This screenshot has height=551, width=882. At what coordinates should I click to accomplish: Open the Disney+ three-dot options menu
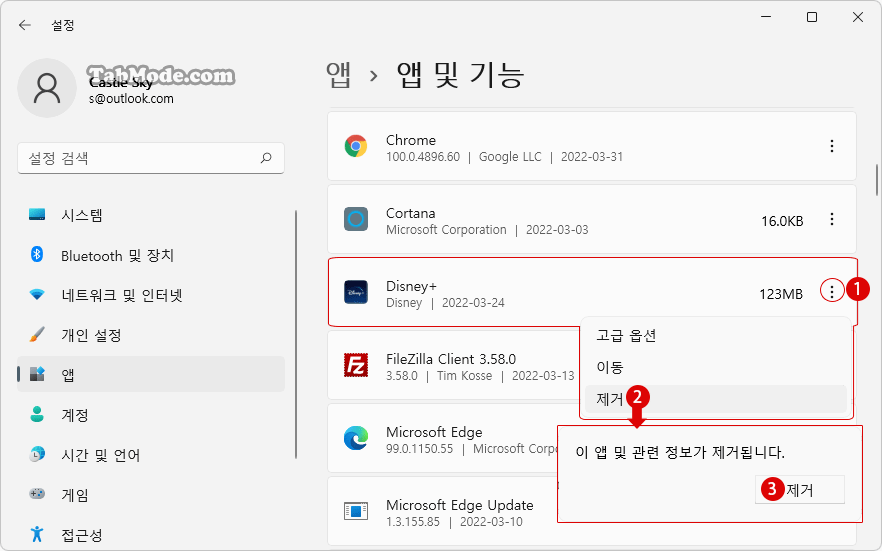tap(832, 291)
